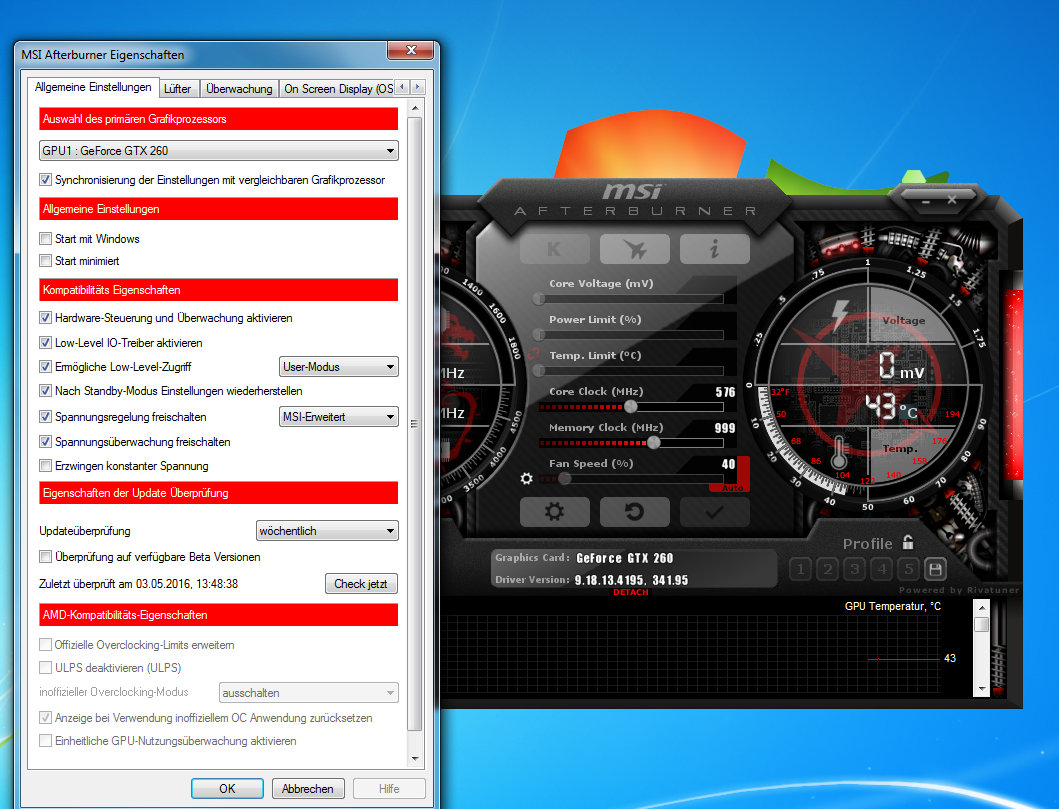
Task: Click the save profile floppy icon
Action: click(935, 569)
